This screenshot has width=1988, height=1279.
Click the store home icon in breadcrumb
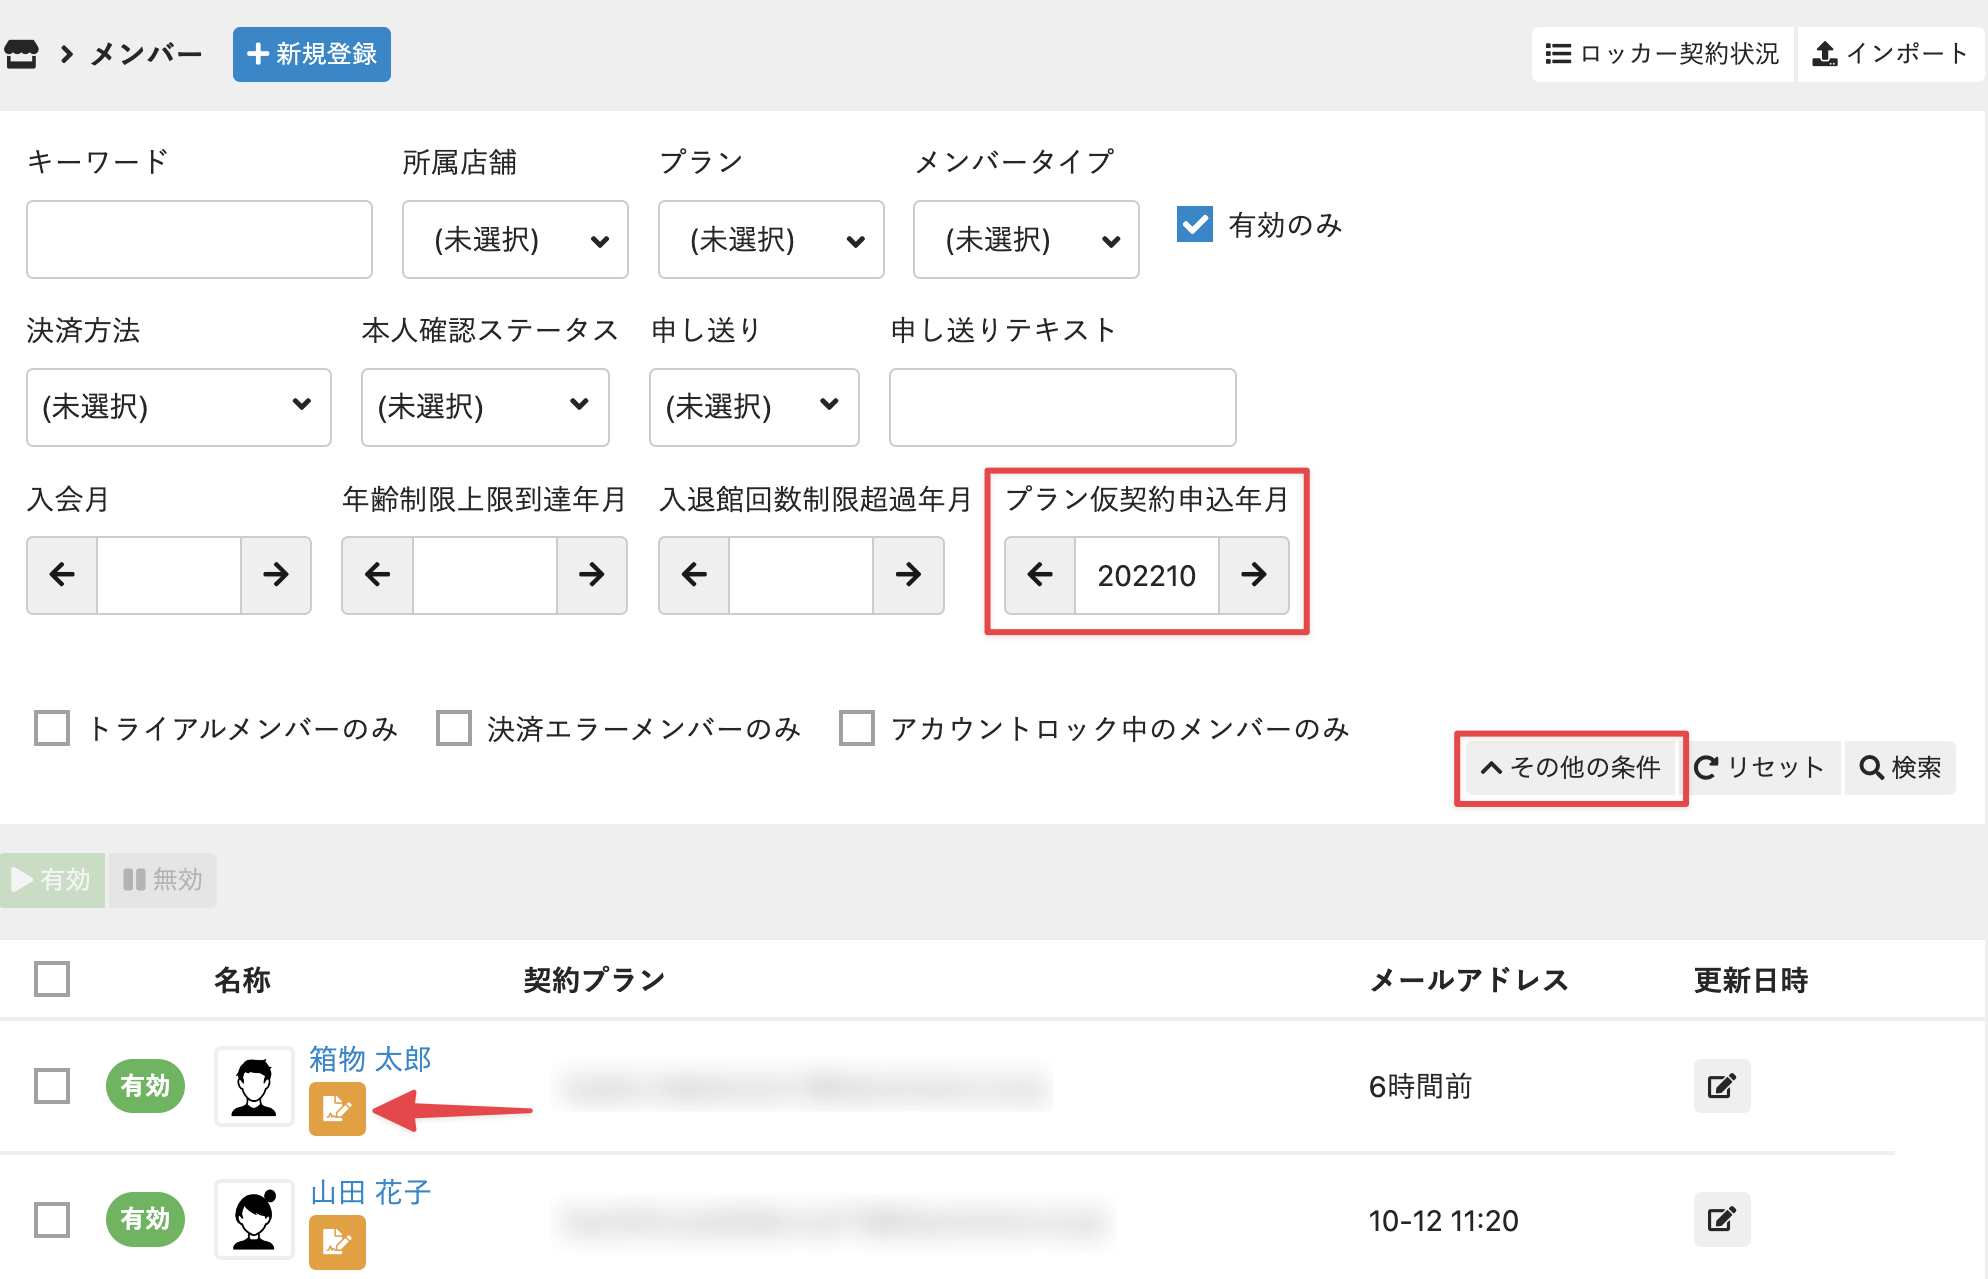pyautogui.click(x=21, y=54)
